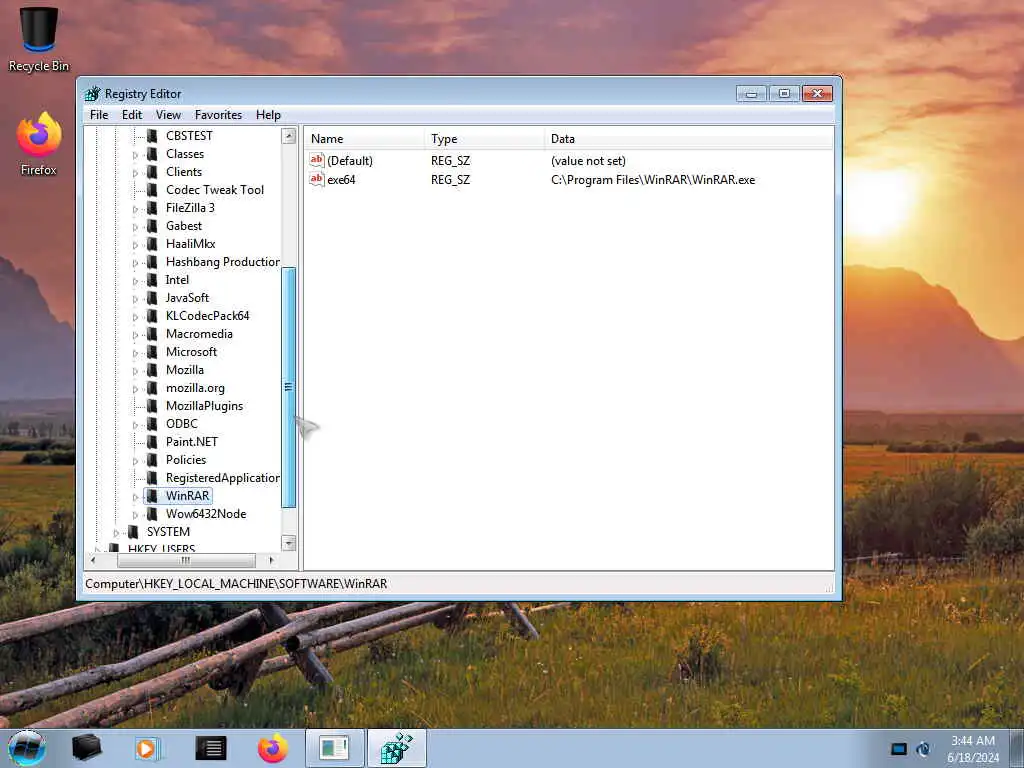Screen dimensions: 1024x768
Task: Click the Codec Tweak Tool folder icon
Action: tap(152, 190)
